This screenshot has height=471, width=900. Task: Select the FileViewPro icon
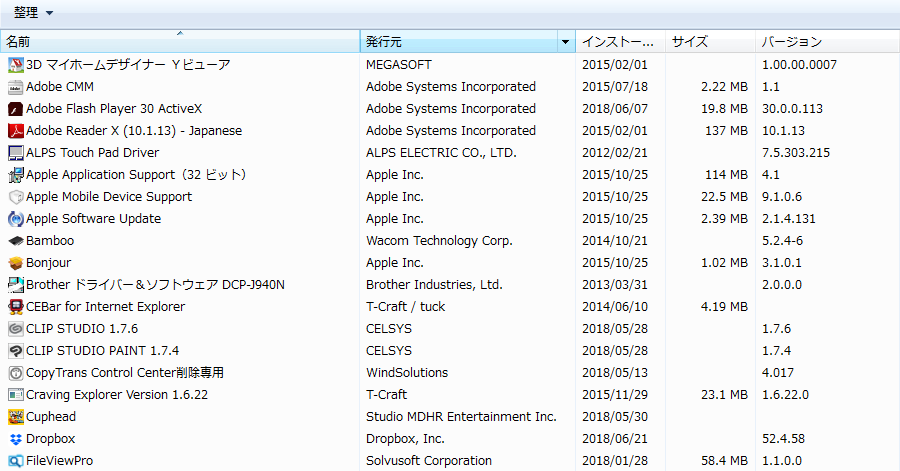(x=15, y=461)
